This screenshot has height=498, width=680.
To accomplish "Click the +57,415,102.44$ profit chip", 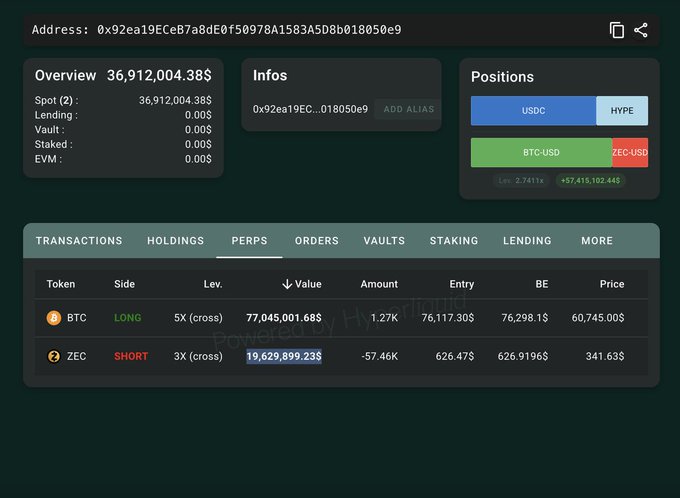I will (x=590, y=180).
